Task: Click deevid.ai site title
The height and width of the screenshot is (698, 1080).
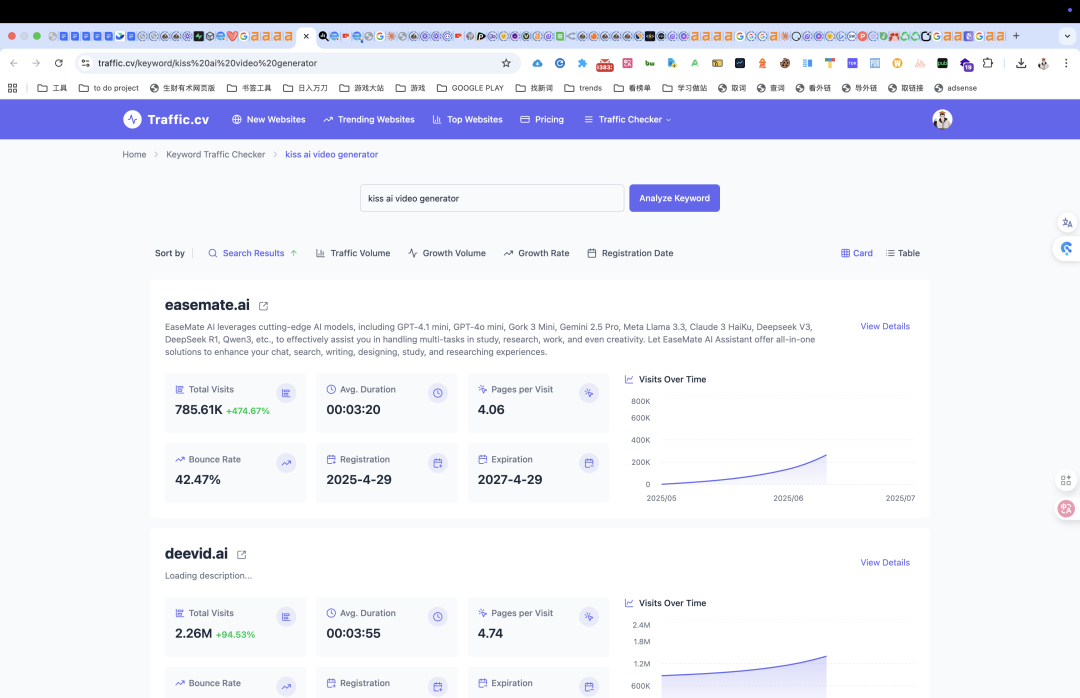Action: point(196,553)
